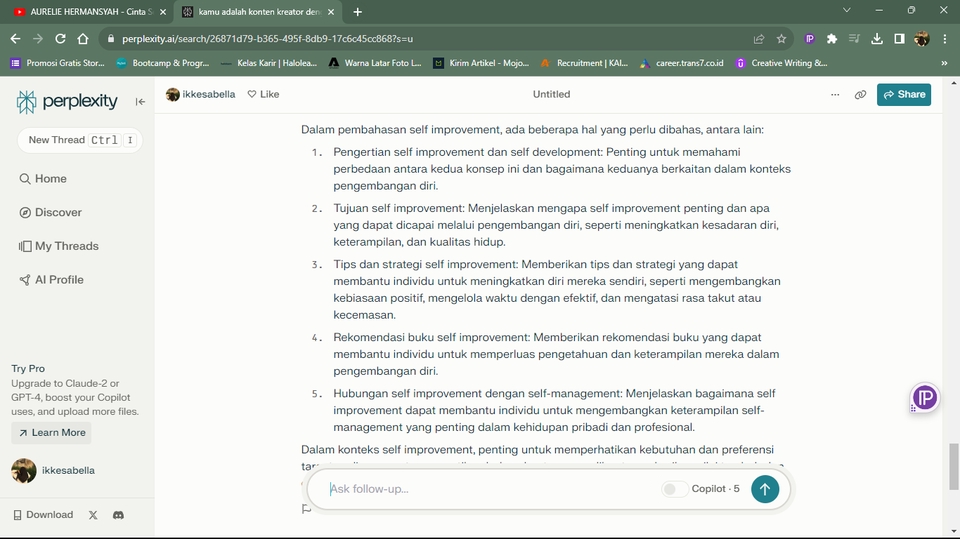Open My Threads in the sidebar
The width and height of the screenshot is (960, 539).
pyautogui.click(x=59, y=246)
